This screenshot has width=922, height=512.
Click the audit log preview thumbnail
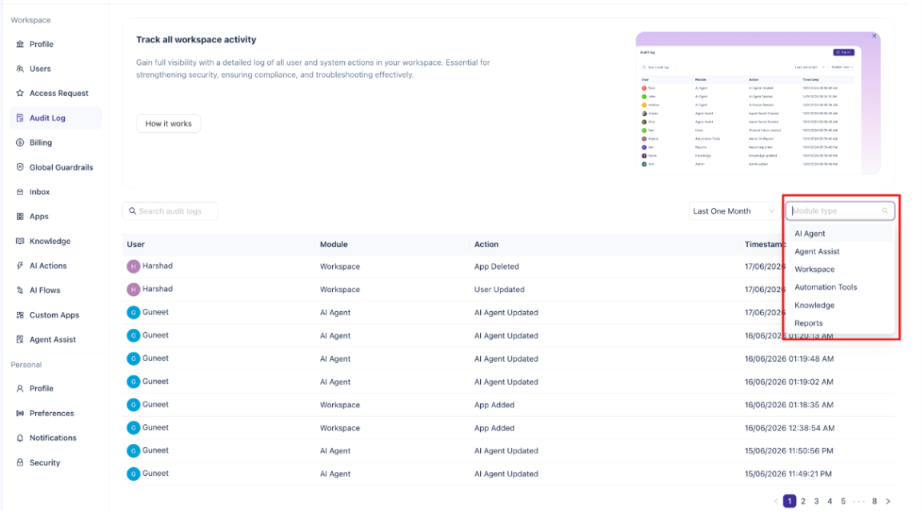(758, 103)
